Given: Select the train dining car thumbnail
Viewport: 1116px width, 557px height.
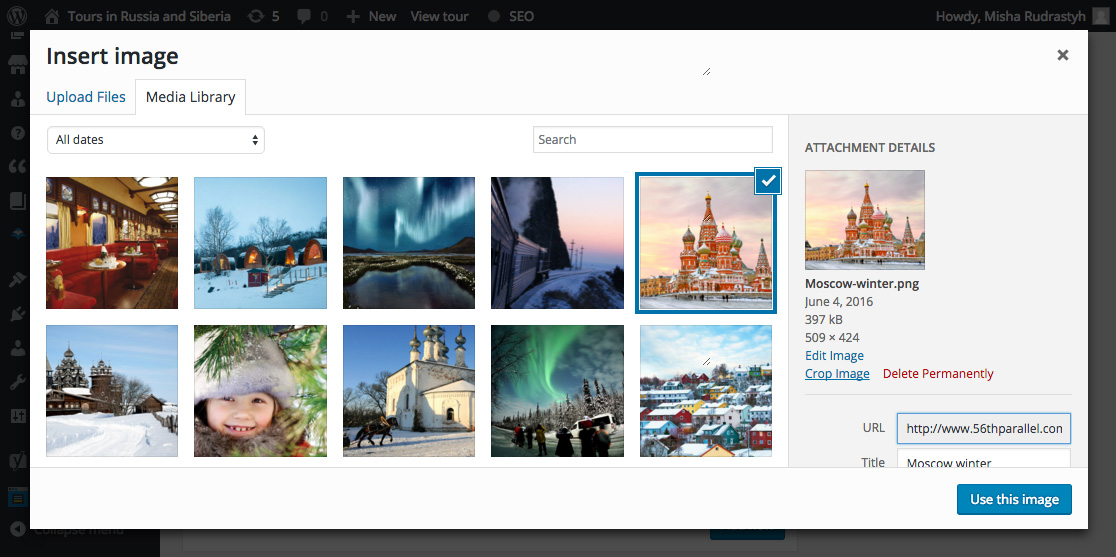Looking at the screenshot, I should pos(112,243).
